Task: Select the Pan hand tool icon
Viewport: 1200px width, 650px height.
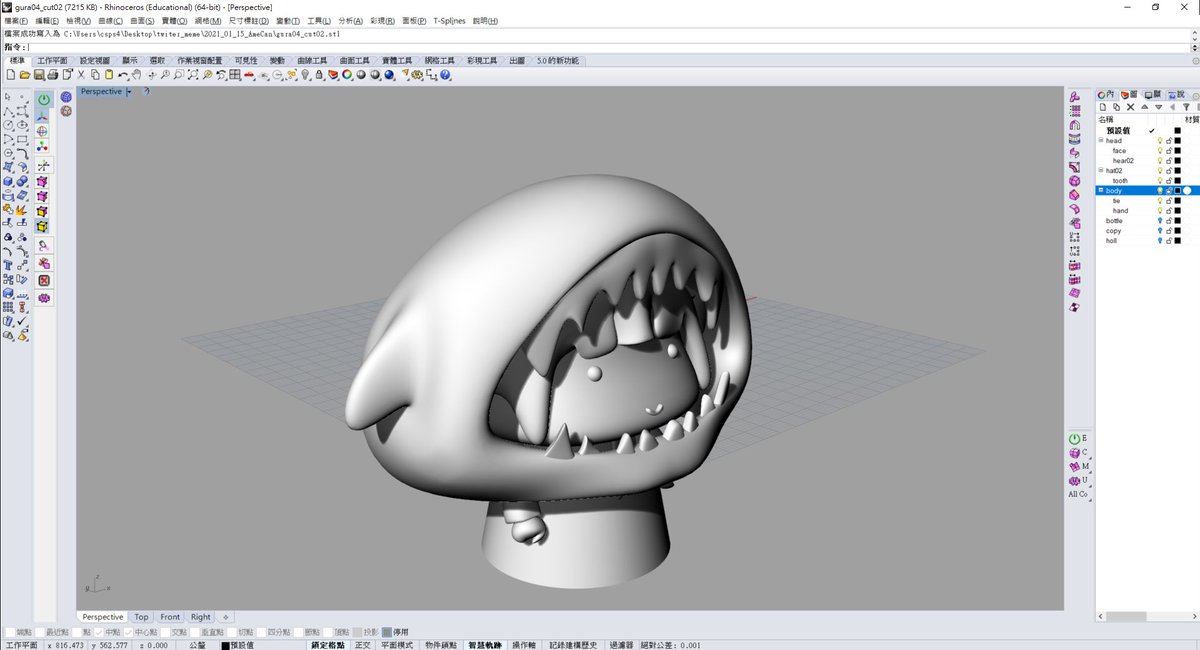Action: pyautogui.click(x=136, y=75)
